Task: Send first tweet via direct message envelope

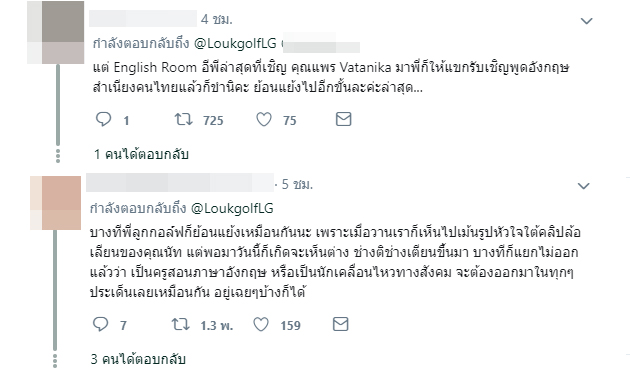Action: click(344, 119)
